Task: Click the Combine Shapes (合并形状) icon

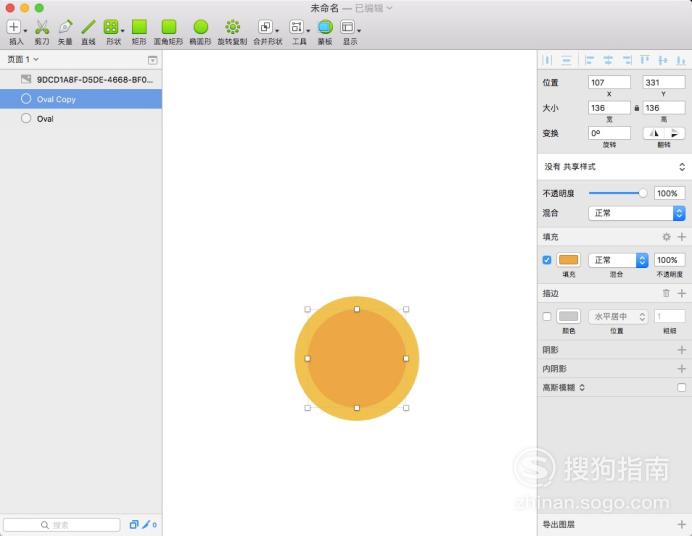Action: click(265, 27)
